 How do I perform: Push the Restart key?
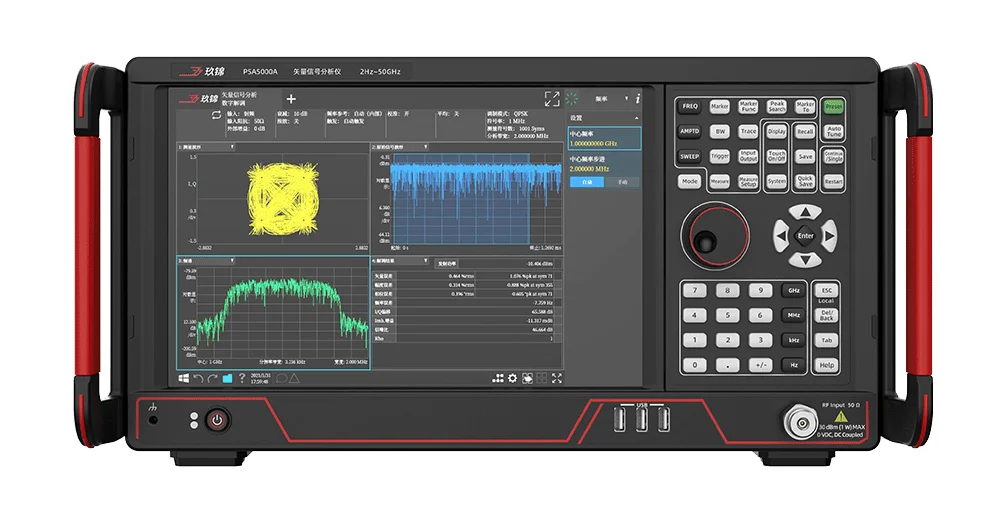coord(834,181)
